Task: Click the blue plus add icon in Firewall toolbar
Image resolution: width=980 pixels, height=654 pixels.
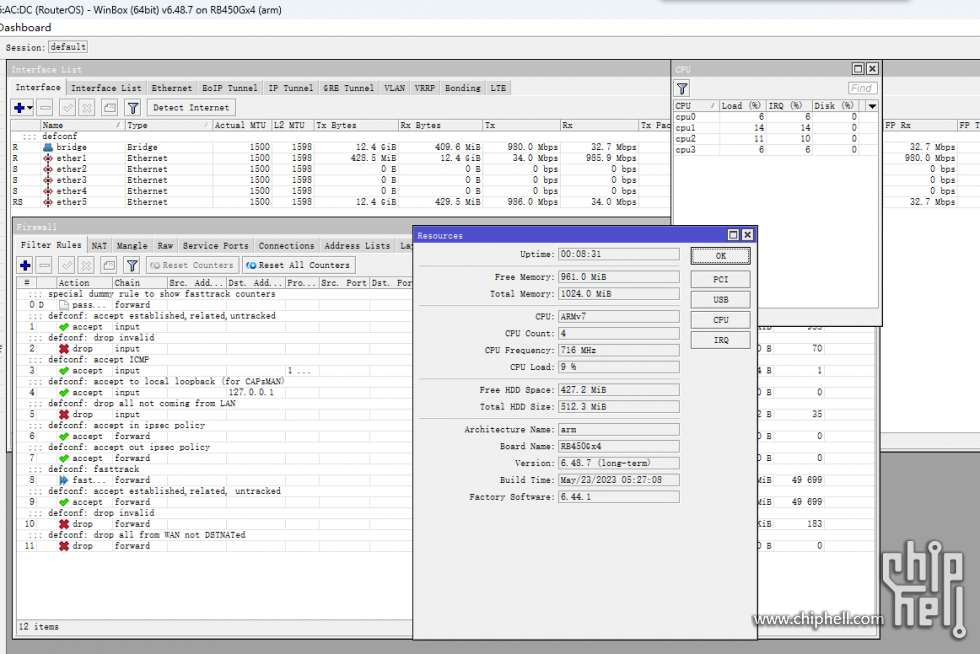Action: tap(25, 265)
